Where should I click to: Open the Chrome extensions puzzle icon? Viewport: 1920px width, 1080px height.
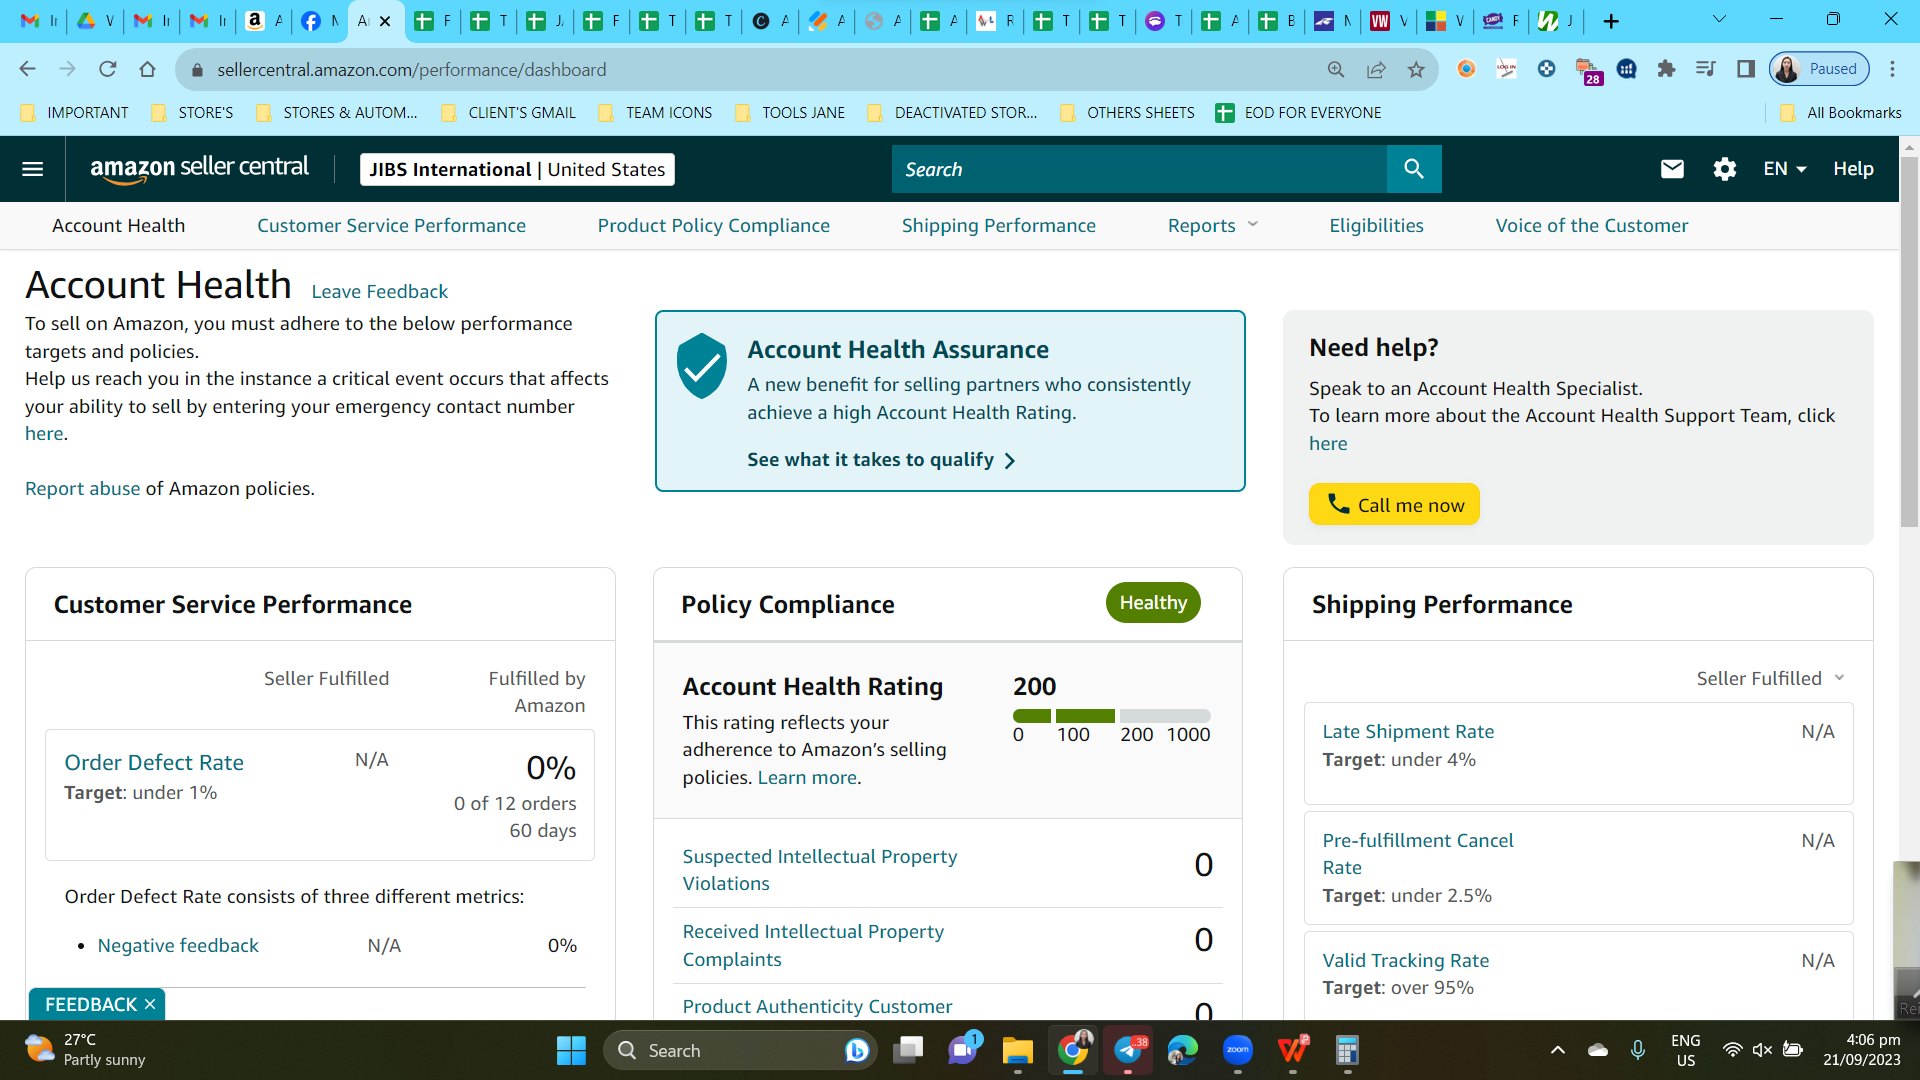[1666, 69]
